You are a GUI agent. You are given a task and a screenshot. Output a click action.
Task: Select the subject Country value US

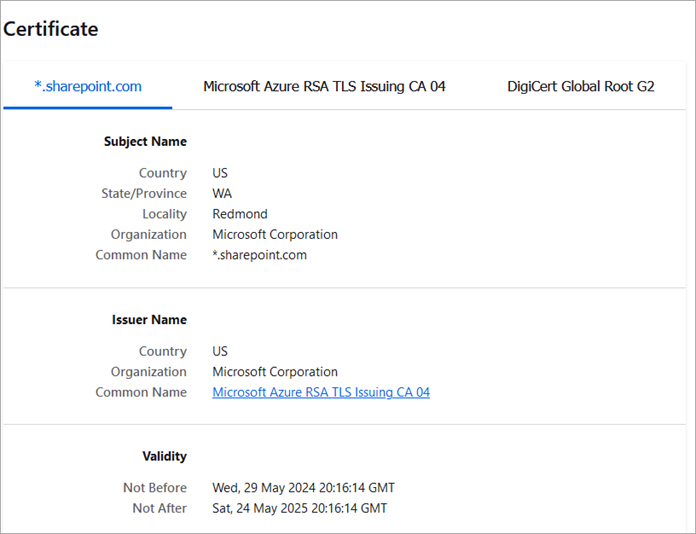click(220, 173)
